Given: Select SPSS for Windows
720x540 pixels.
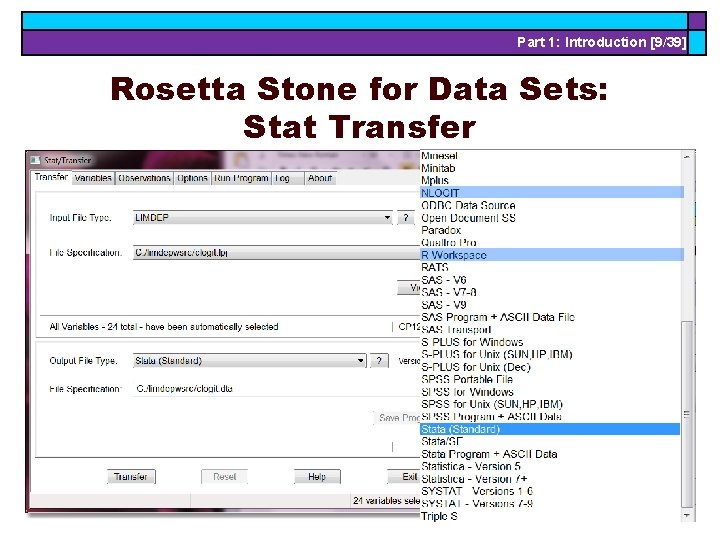Looking at the screenshot, I should click(x=551, y=392).
